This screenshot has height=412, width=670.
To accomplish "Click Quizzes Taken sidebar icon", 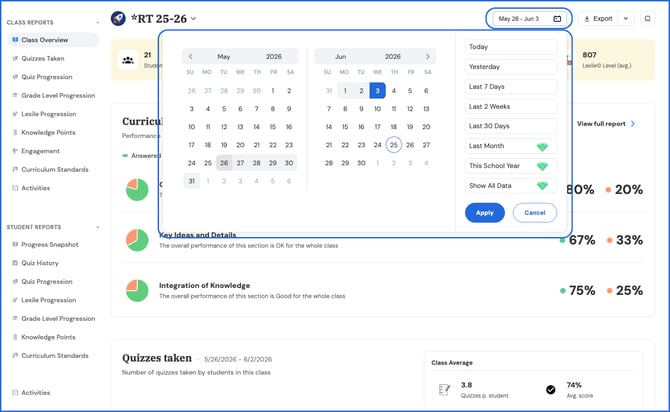I will coord(15,59).
